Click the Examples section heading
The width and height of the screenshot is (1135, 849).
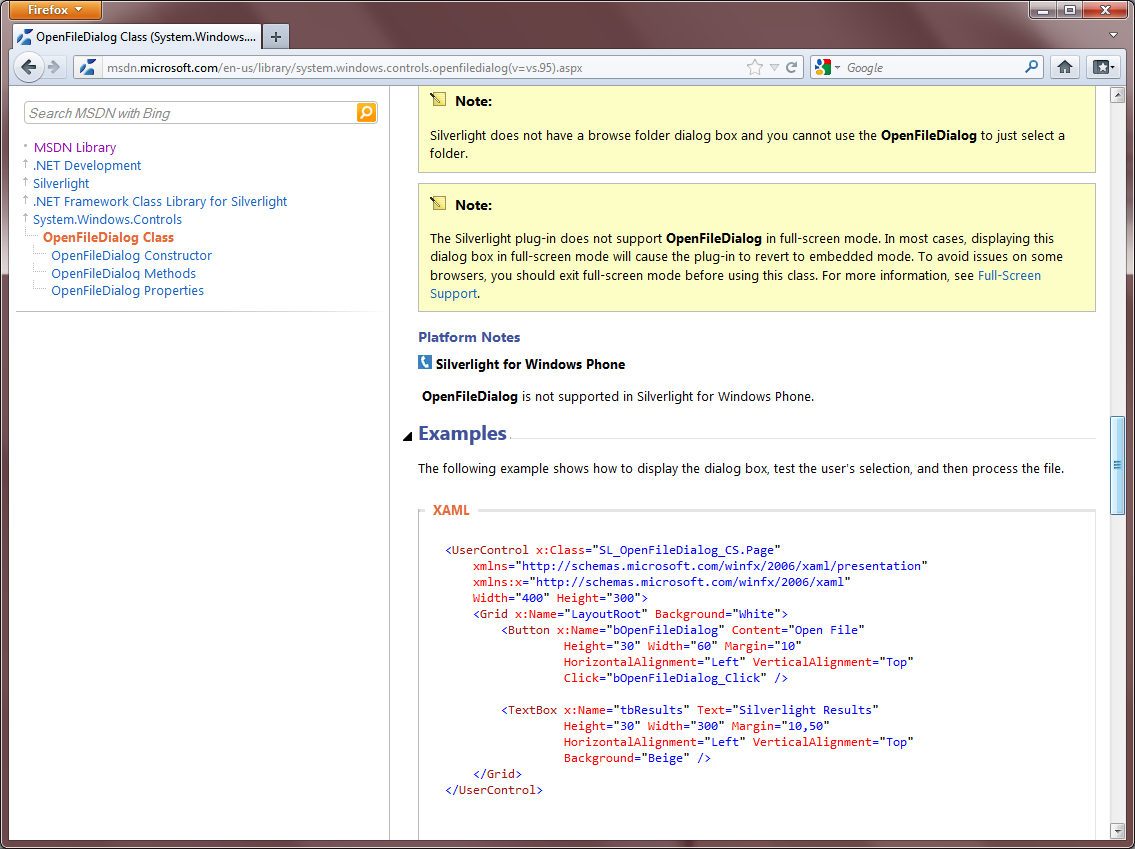[x=462, y=433]
